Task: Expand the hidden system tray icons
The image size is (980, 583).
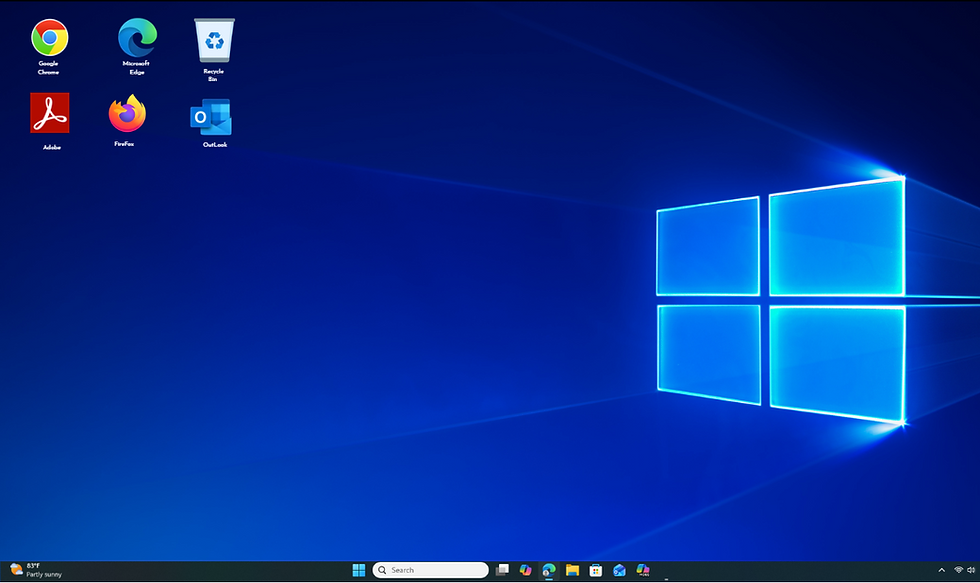Action: click(941, 570)
